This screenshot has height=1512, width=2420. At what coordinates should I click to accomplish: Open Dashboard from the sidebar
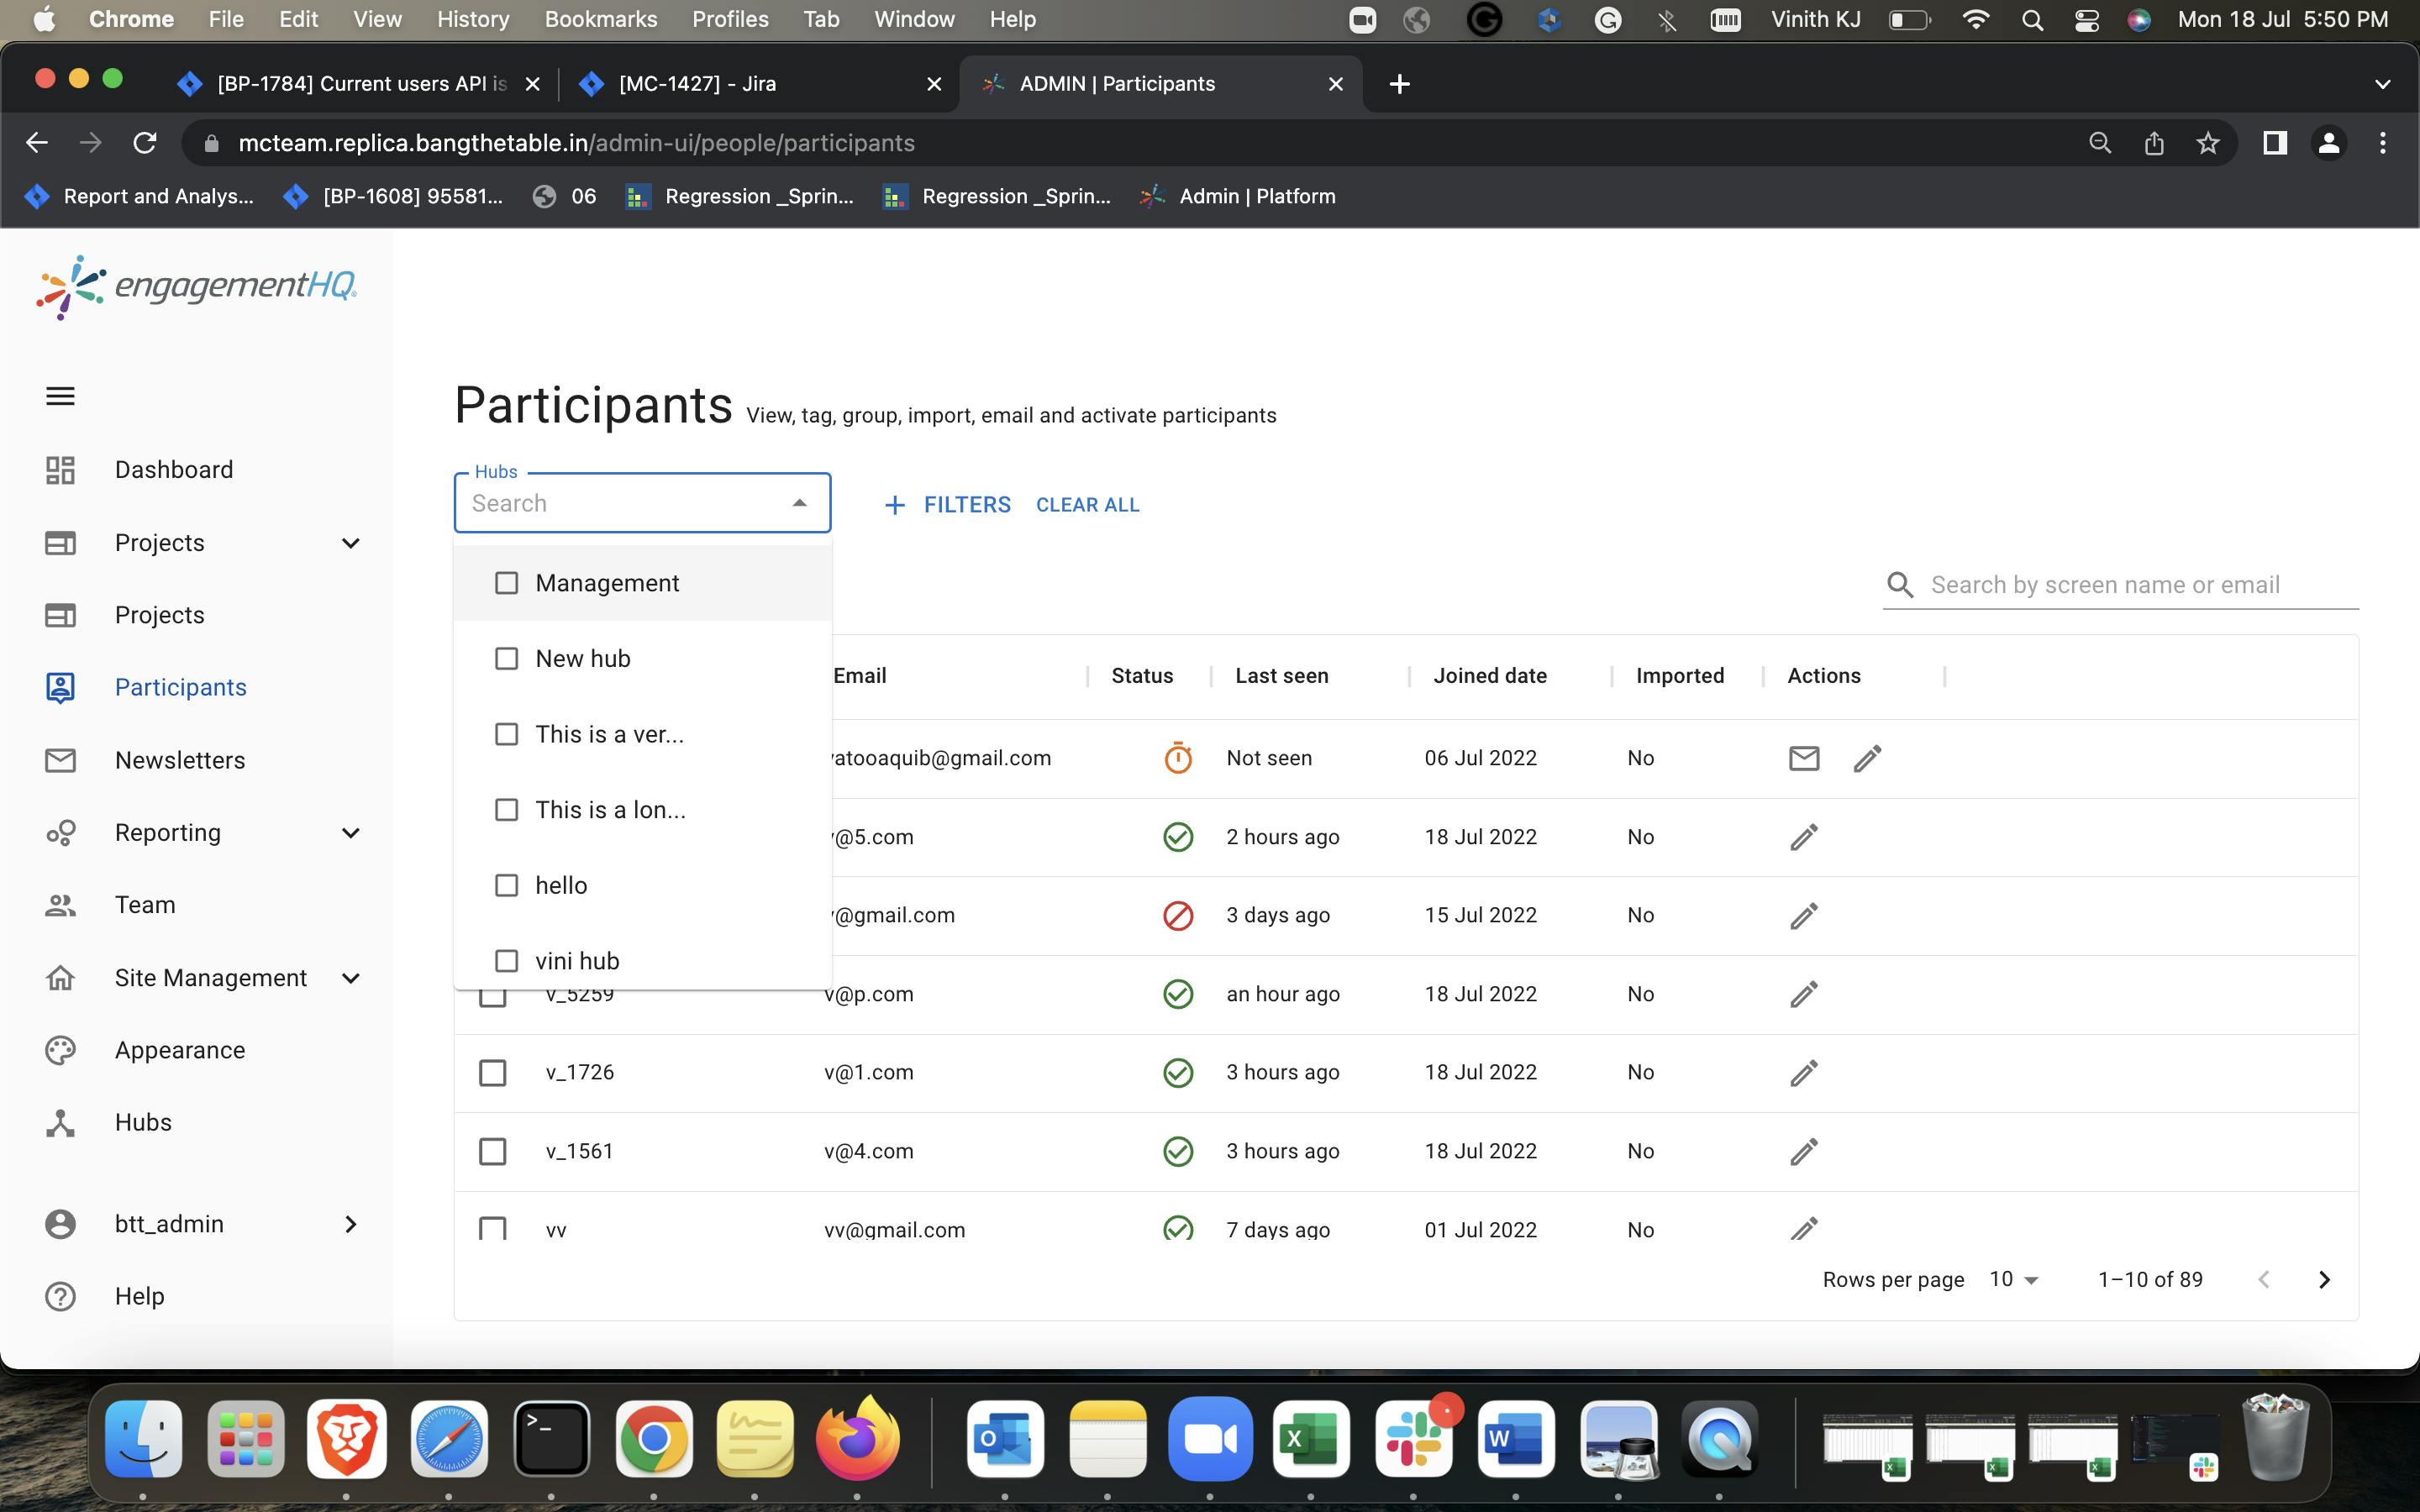tap(173, 470)
